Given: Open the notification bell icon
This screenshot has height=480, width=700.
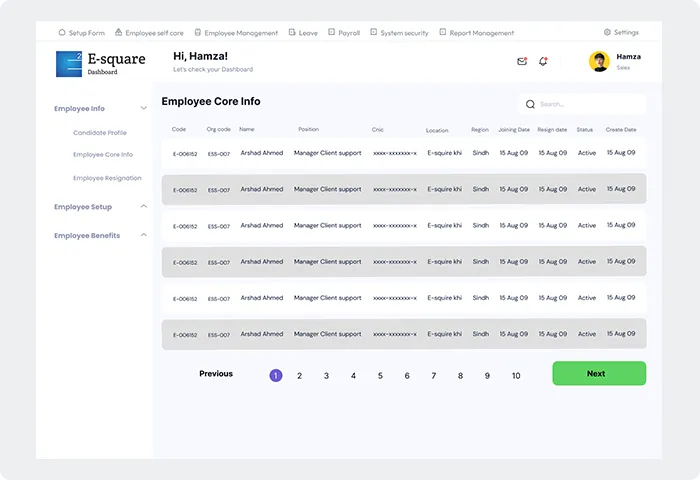Looking at the screenshot, I should [x=543, y=61].
